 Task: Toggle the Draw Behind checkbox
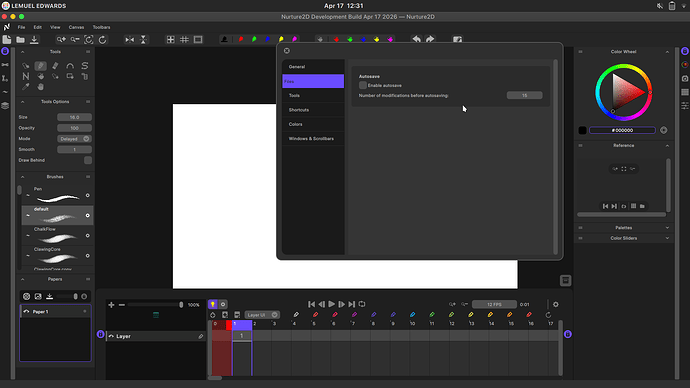tap(88, 160)
